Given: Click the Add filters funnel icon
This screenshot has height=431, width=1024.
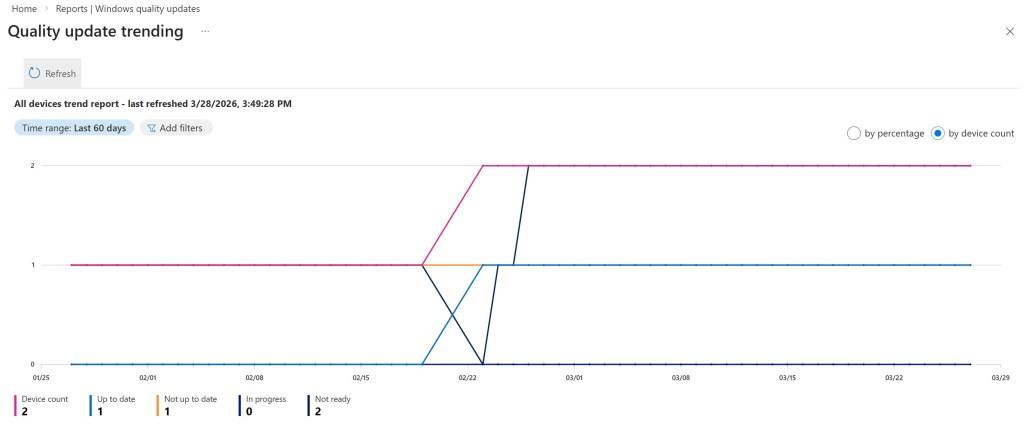Looking at the screenshot, I should 151,128.
